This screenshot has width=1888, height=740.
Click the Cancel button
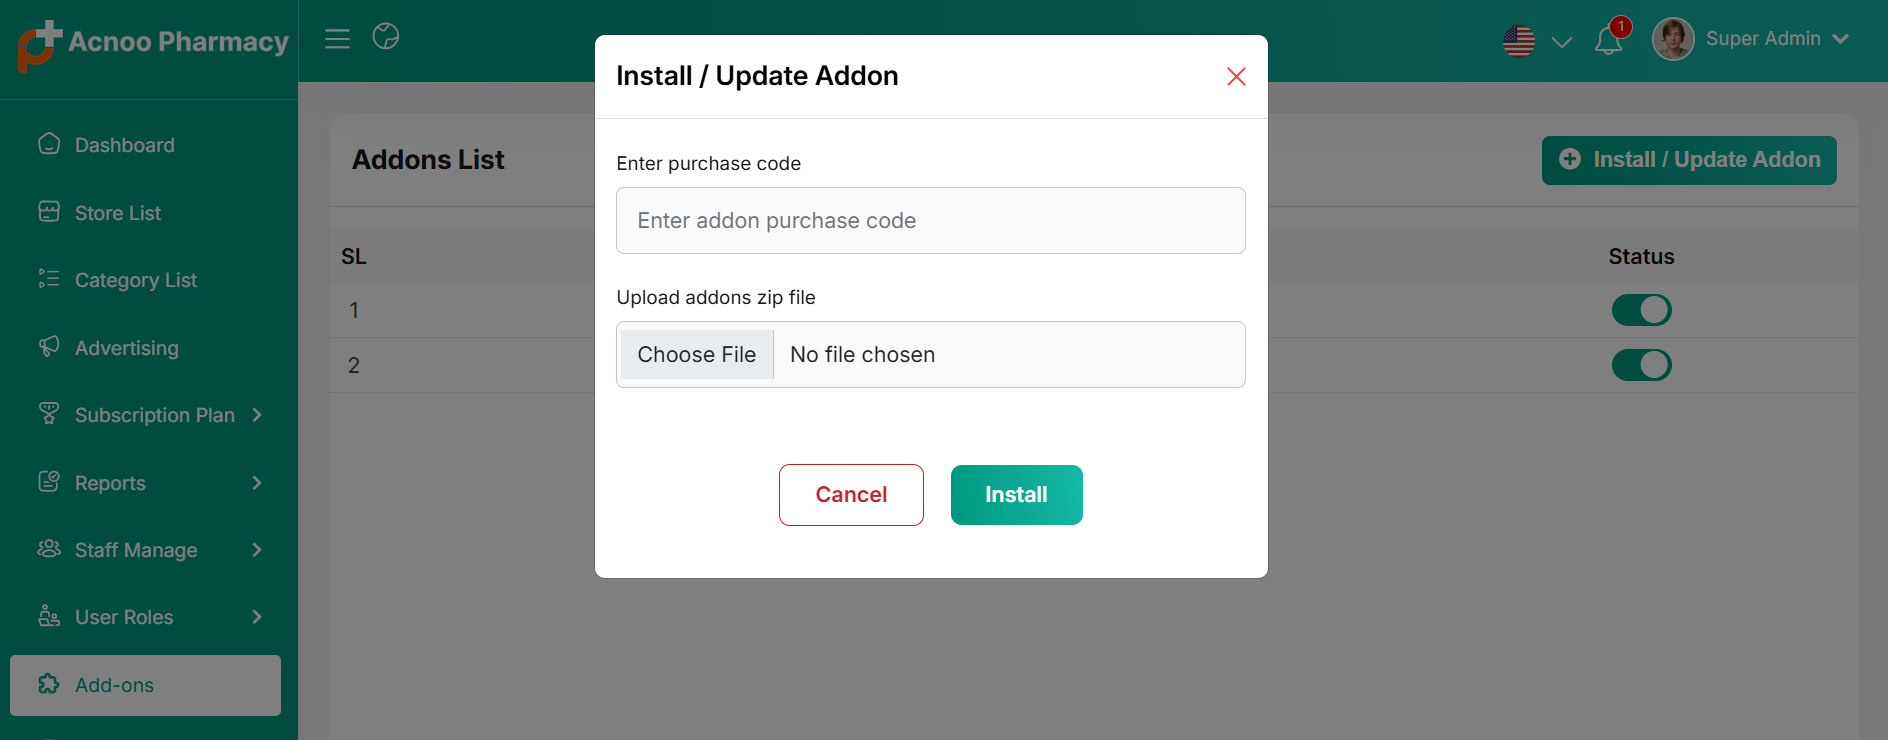point(851,495)
